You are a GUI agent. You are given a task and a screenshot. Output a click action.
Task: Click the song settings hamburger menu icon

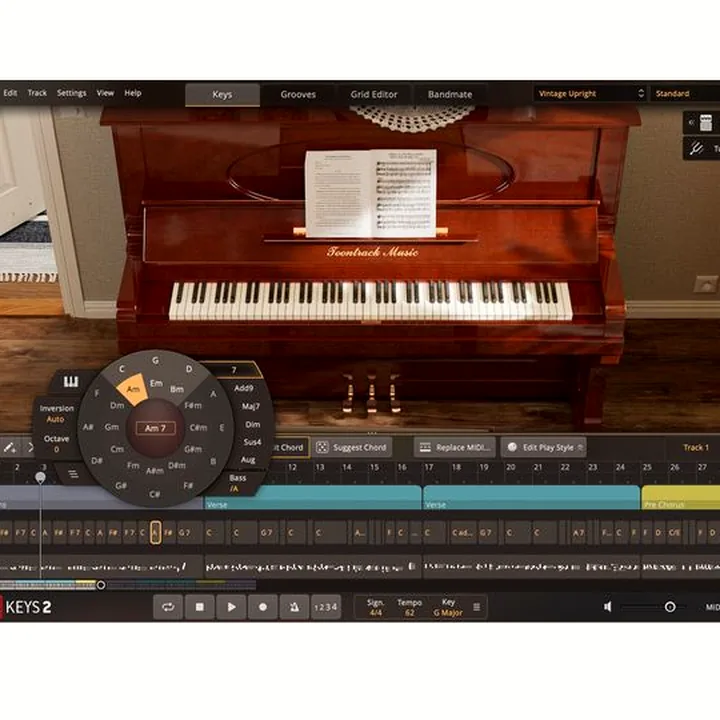(x=477, y=607)
